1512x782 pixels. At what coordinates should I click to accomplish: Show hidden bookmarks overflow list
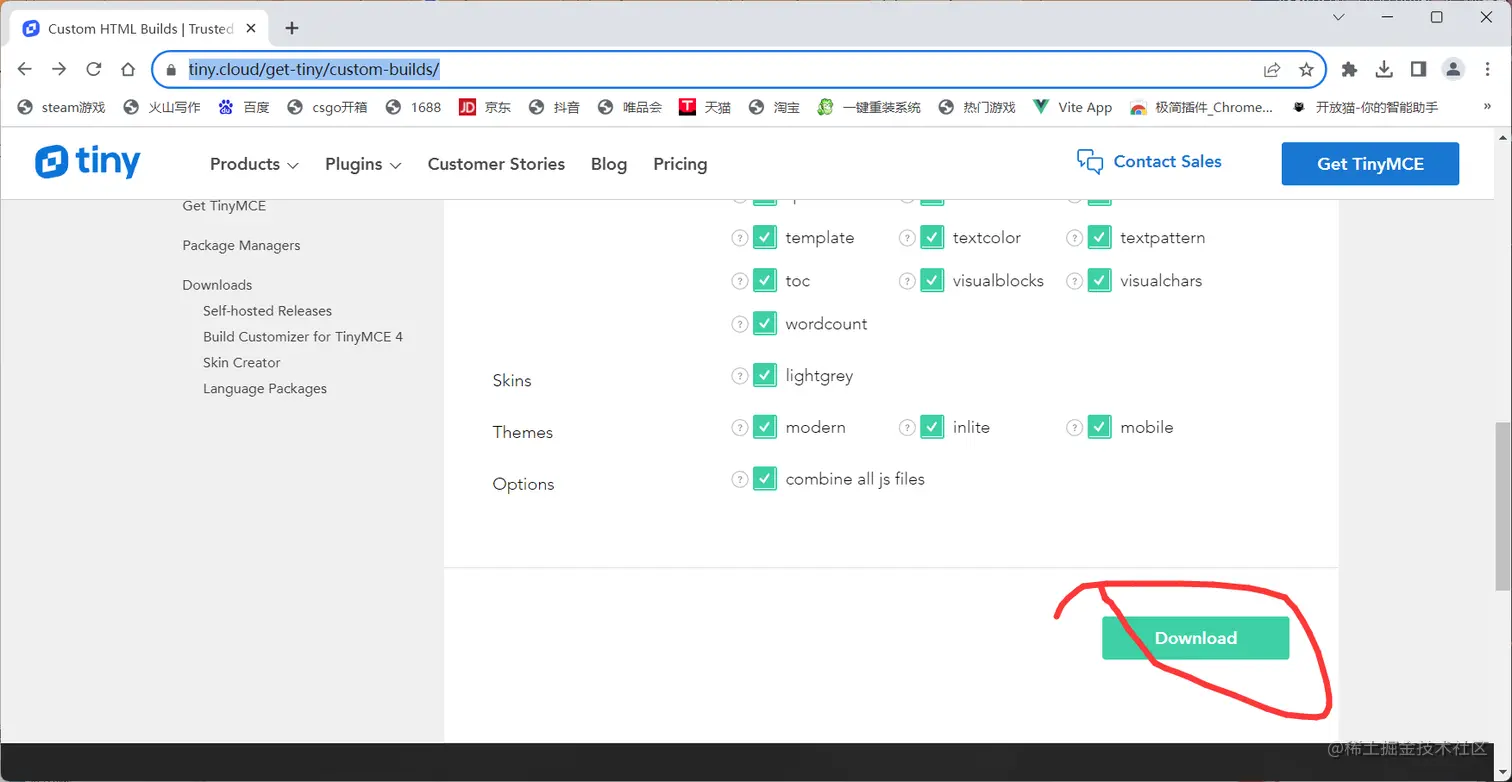click(1488, 106)
